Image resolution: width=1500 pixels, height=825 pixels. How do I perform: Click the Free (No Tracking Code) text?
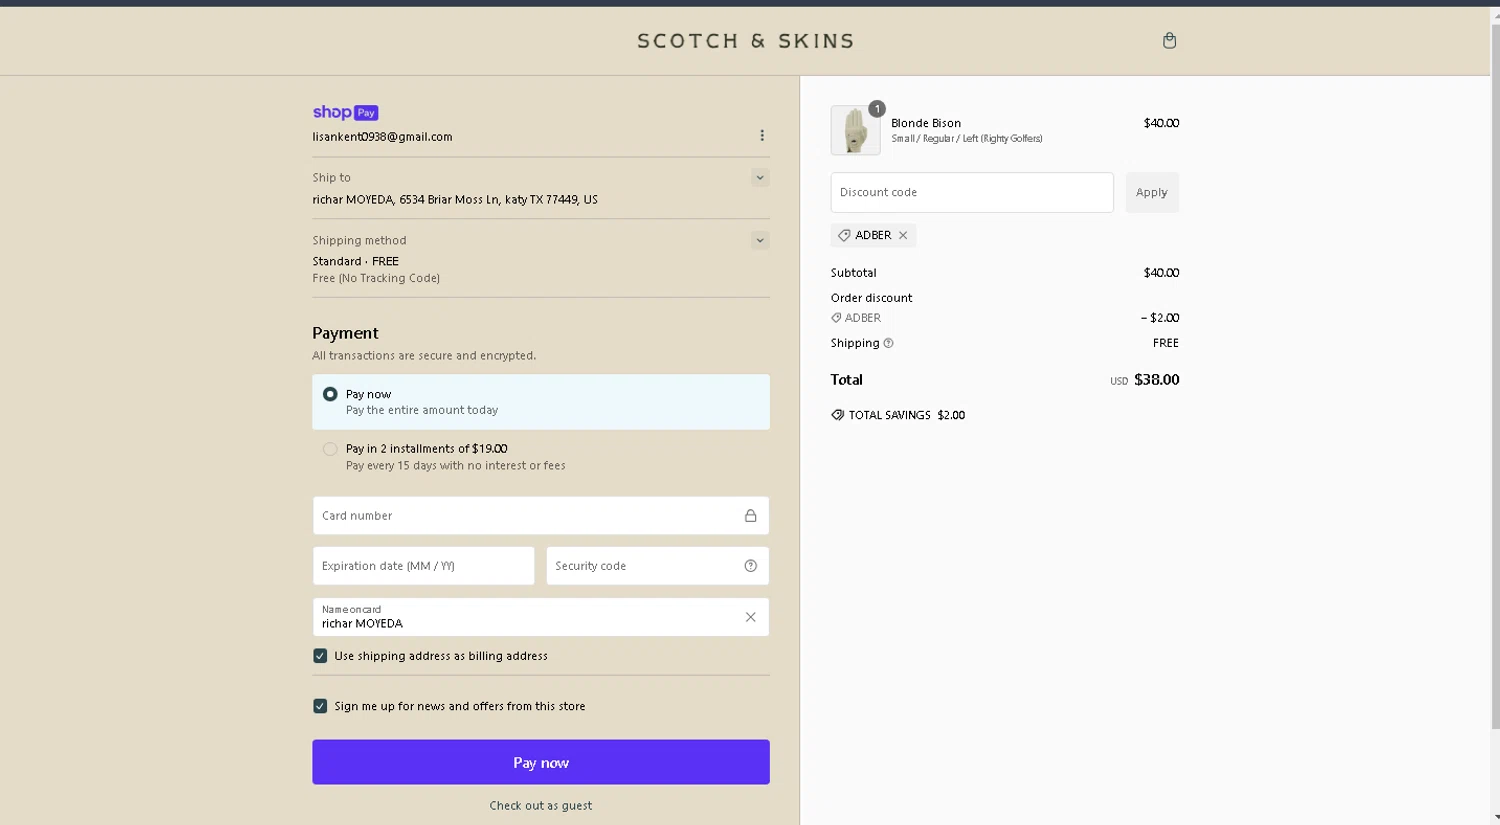click(x=376, y=279)
